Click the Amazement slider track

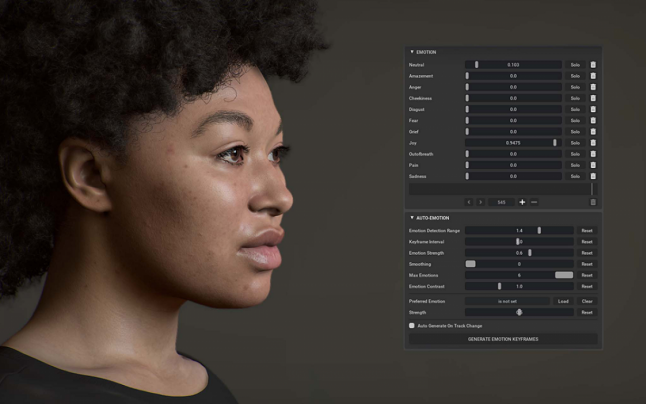point(513,76)
